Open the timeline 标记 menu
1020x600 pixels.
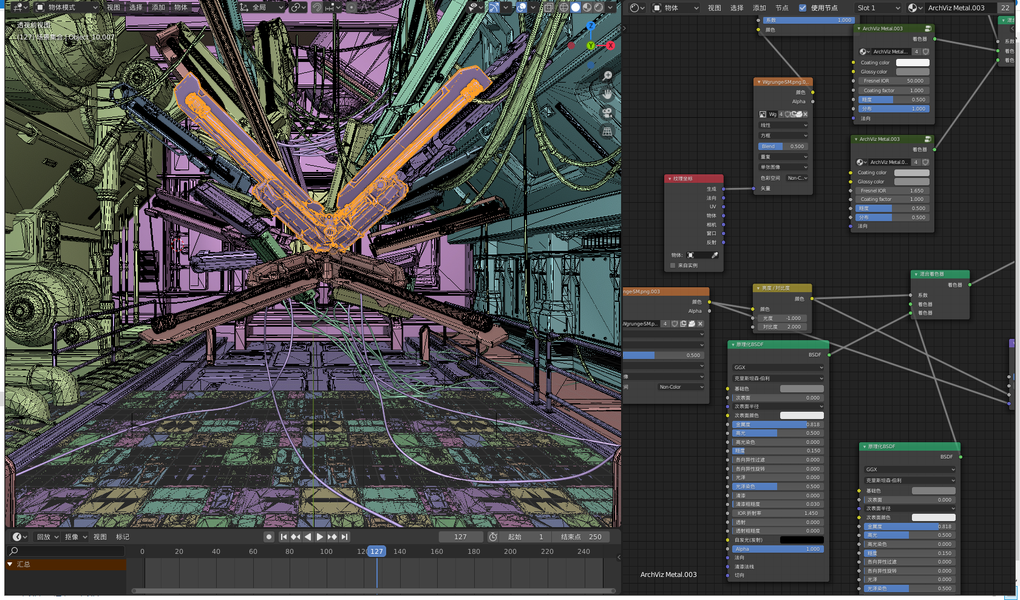(122, 537)
